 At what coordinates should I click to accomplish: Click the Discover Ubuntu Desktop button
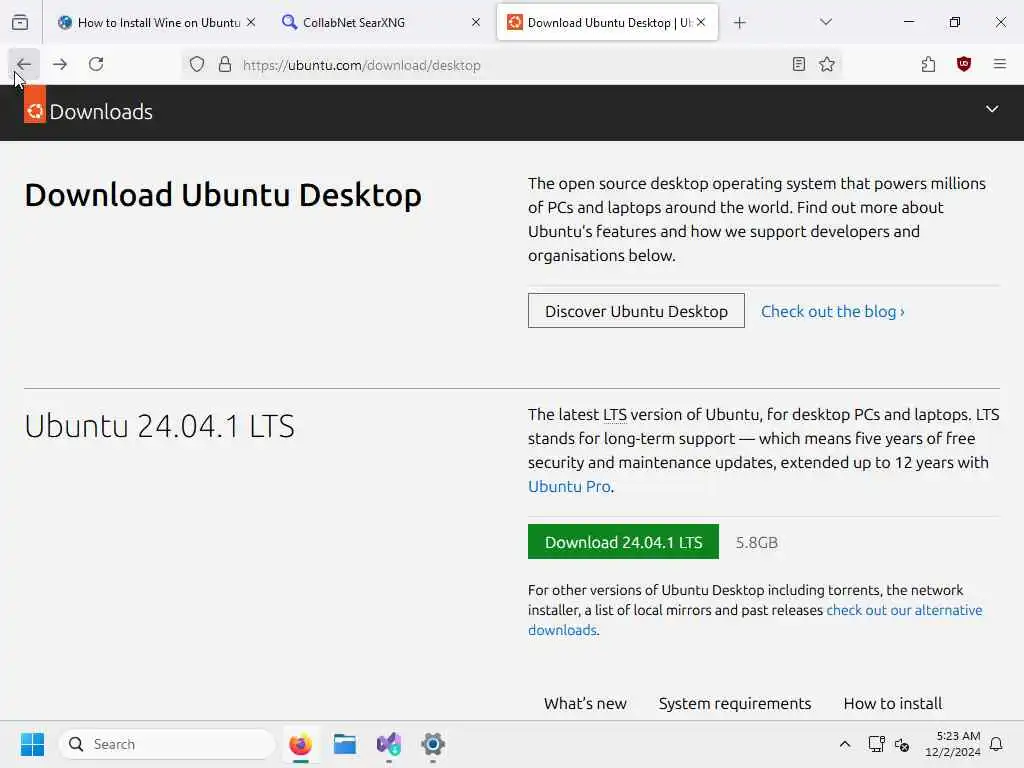click(x=636, y=311)
